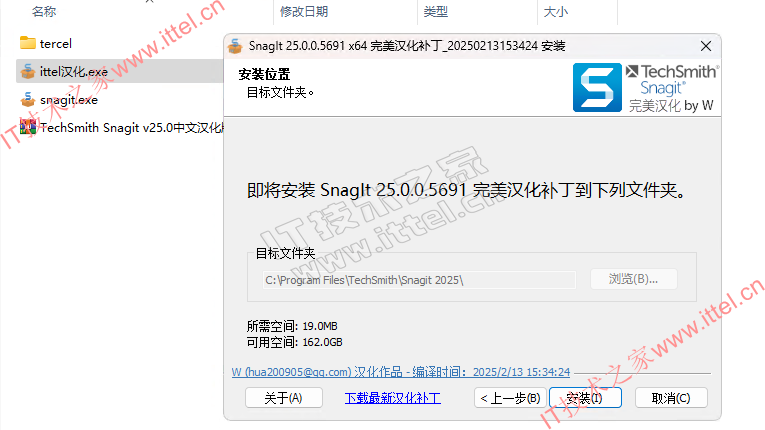Click the 安装位置 heading
Screen dimensions: 765x430
point(264,74)
